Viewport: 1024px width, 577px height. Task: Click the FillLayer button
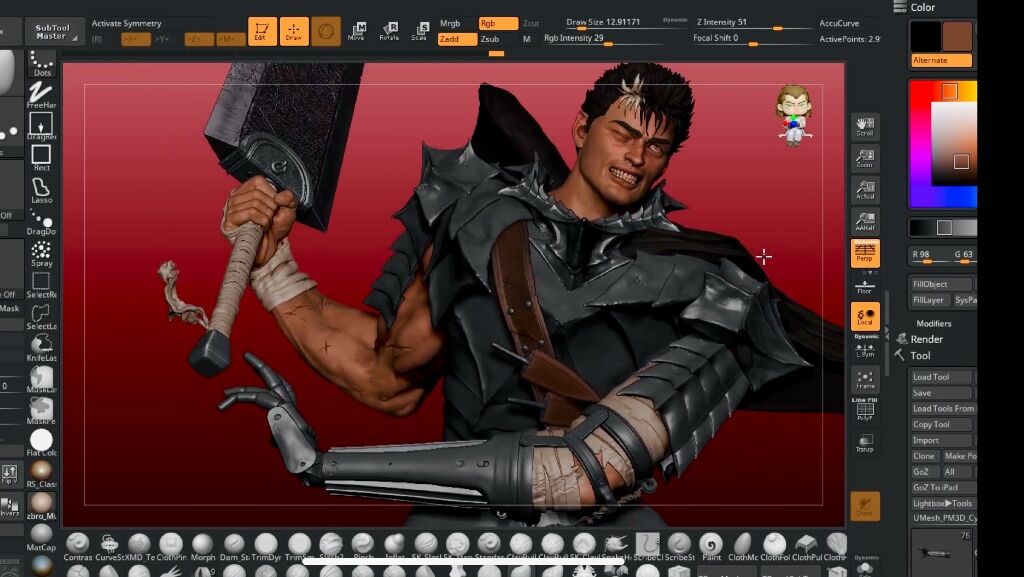pos(931,300)
